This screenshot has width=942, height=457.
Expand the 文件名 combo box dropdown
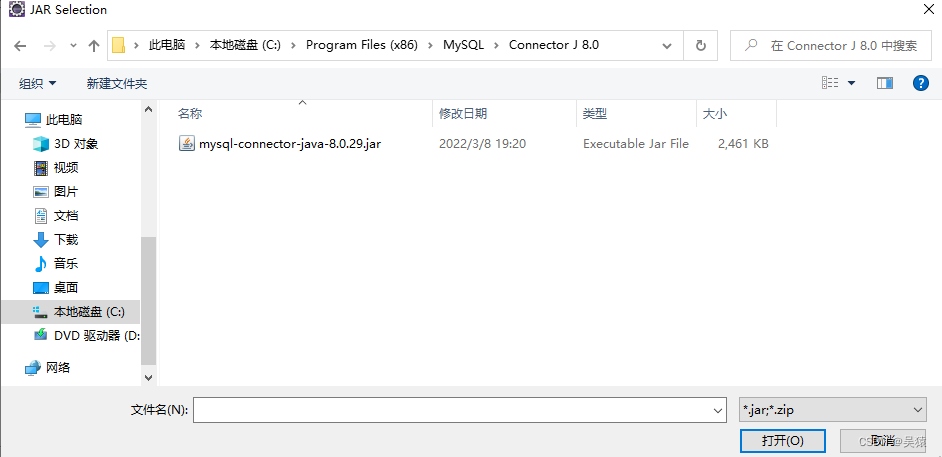pos(718,410)
